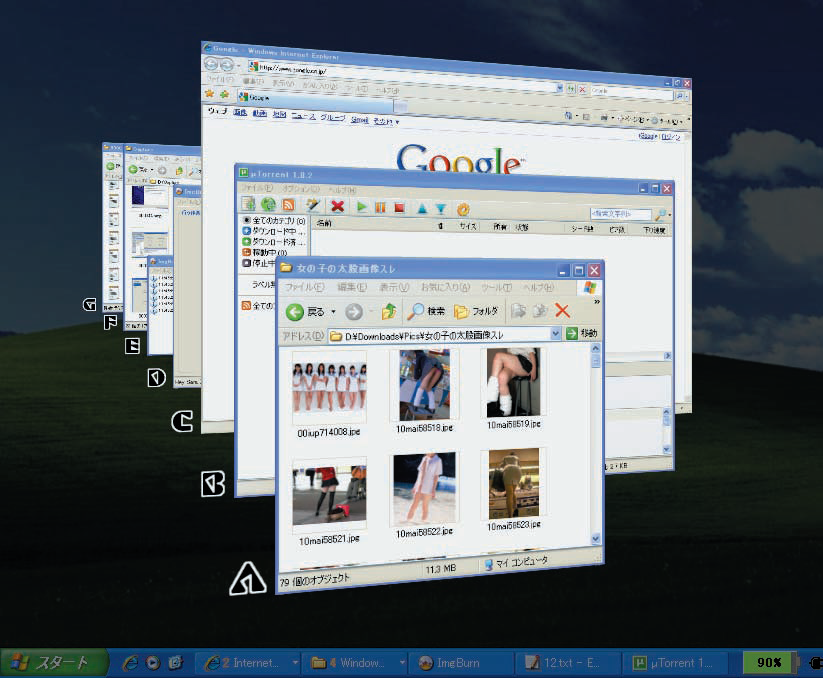
Task: Click the ニュース link on Google page
Action: click(x=304, y=116)
